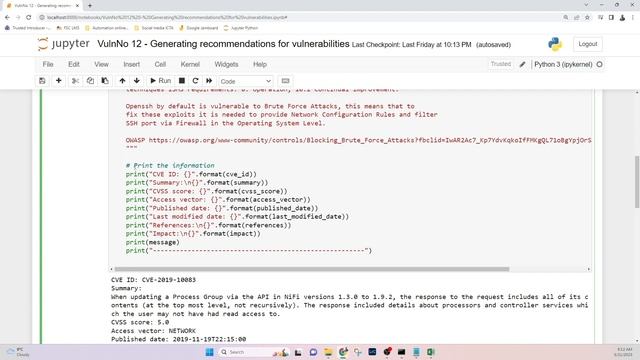Share this page icon in address bar
The image size is (640, 360).
pos(577,18)
